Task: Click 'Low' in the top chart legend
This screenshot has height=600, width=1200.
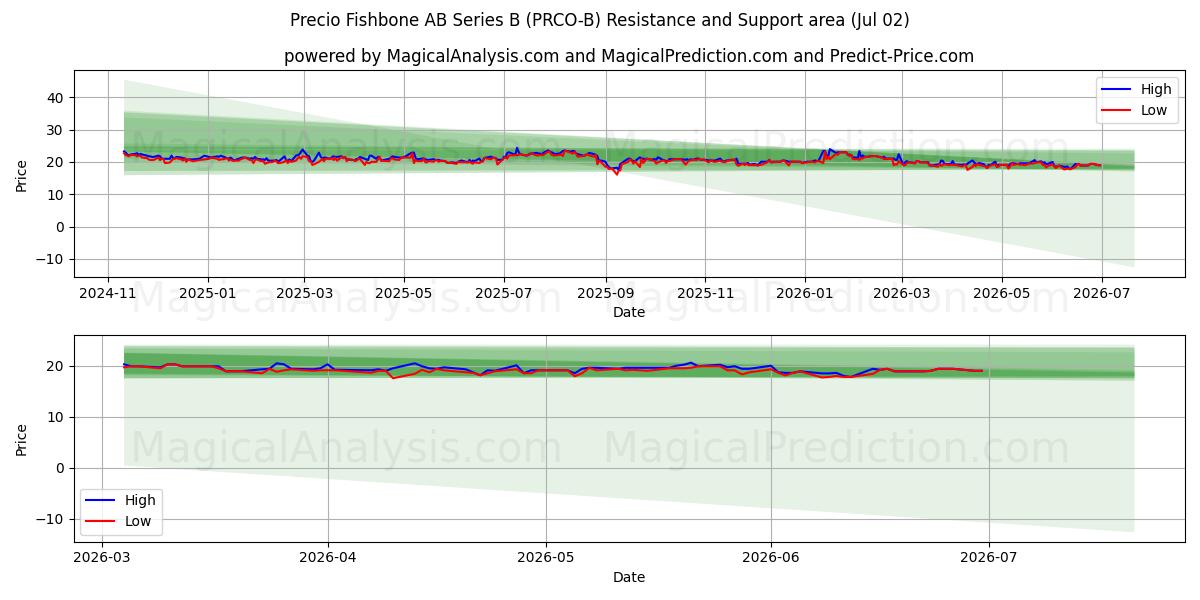Action: [x=1154, y=110]
